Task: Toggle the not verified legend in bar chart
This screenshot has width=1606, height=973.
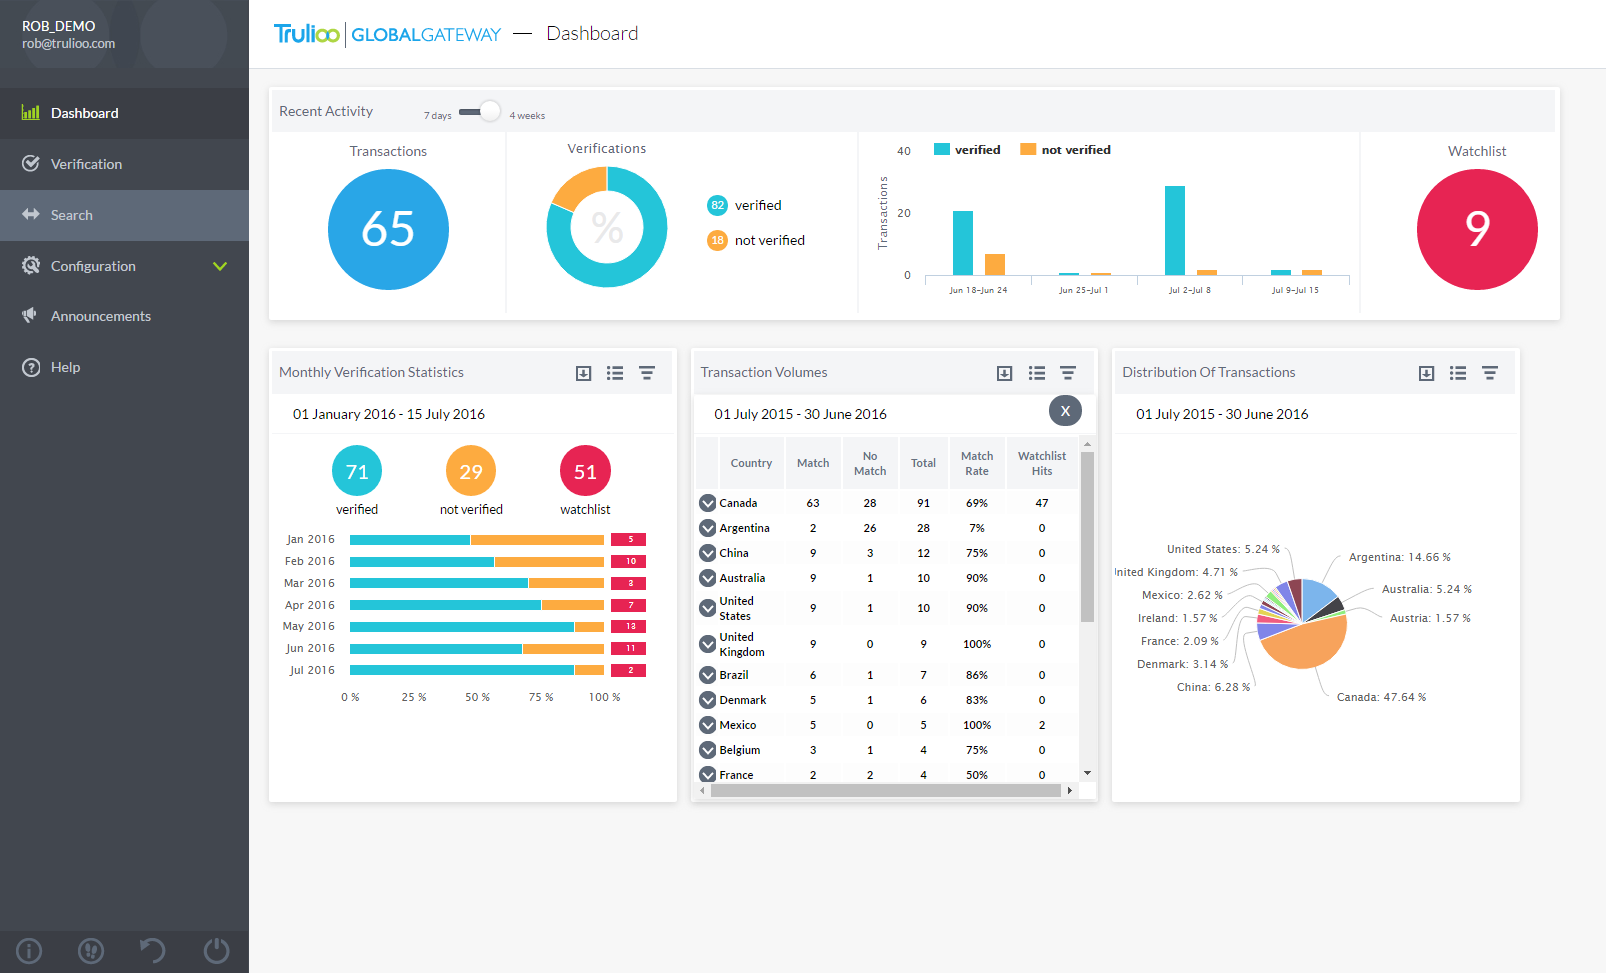Action: (x=1065, y=150)
